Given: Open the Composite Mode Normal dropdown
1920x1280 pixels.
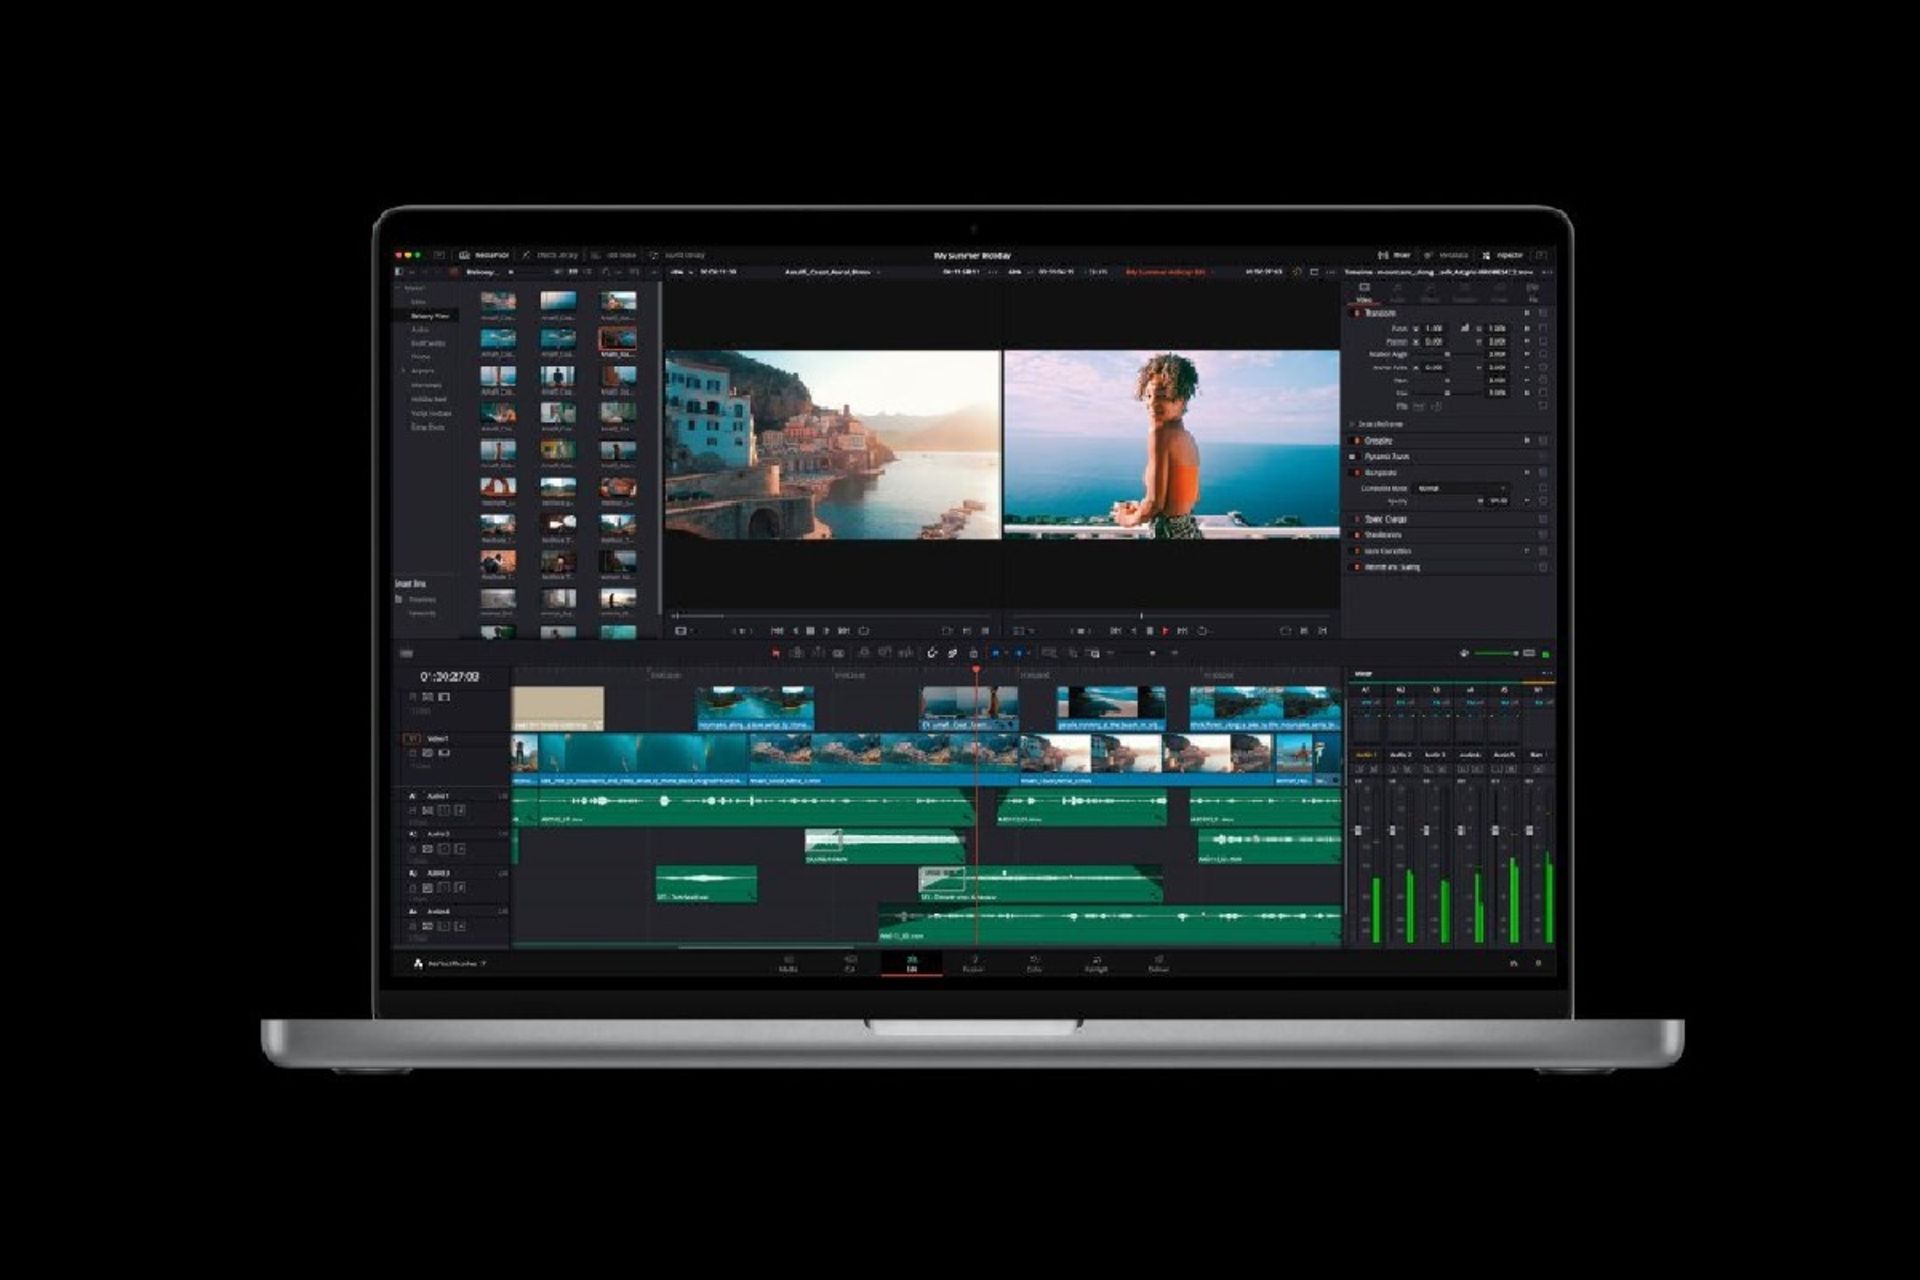Looking at the screenshot, I should (x=1461, y=488).
